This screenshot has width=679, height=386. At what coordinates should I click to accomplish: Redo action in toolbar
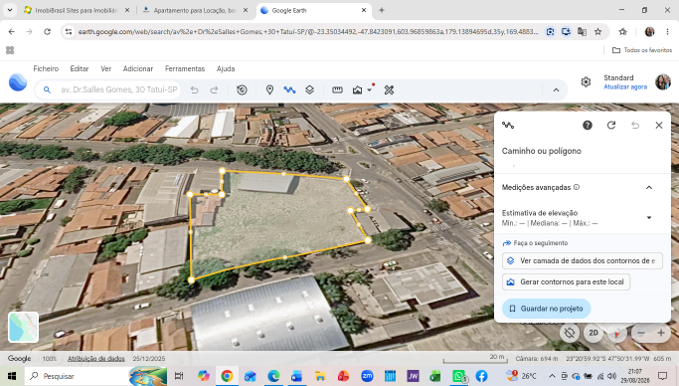(x=214, y=90)
